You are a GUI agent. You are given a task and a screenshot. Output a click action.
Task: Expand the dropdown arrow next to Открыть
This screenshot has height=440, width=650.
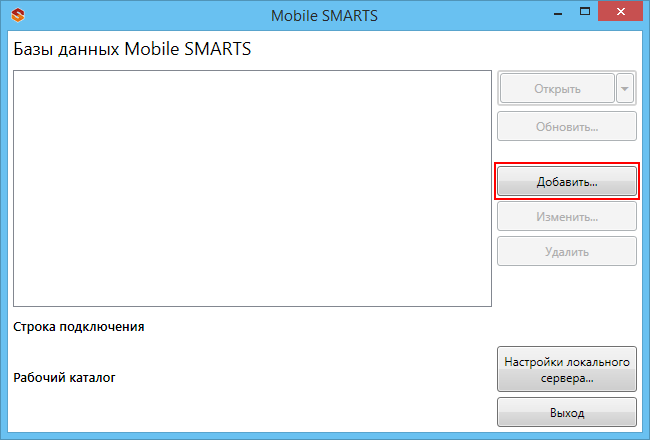[625, 88]
